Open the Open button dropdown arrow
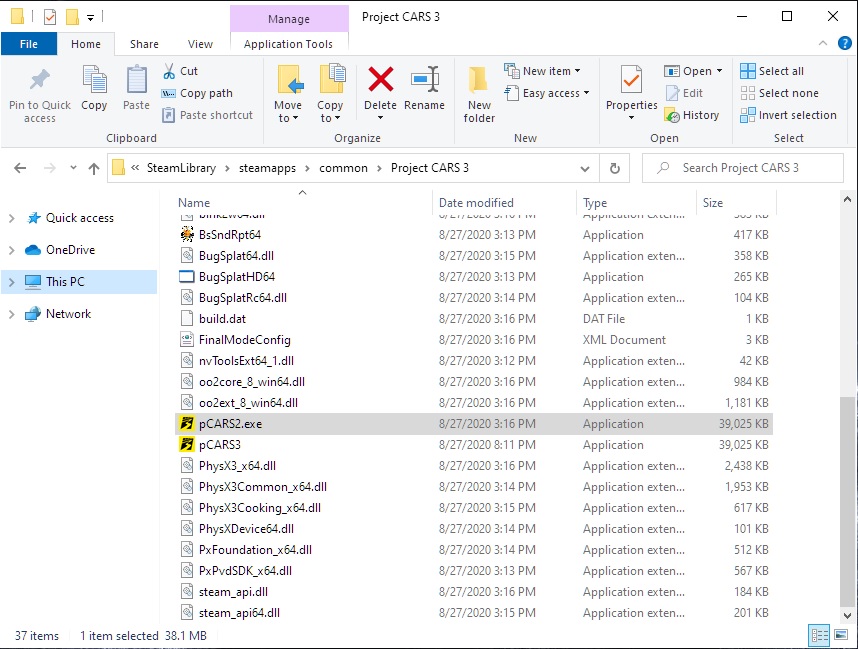858x649 pixels. [719, 71]
